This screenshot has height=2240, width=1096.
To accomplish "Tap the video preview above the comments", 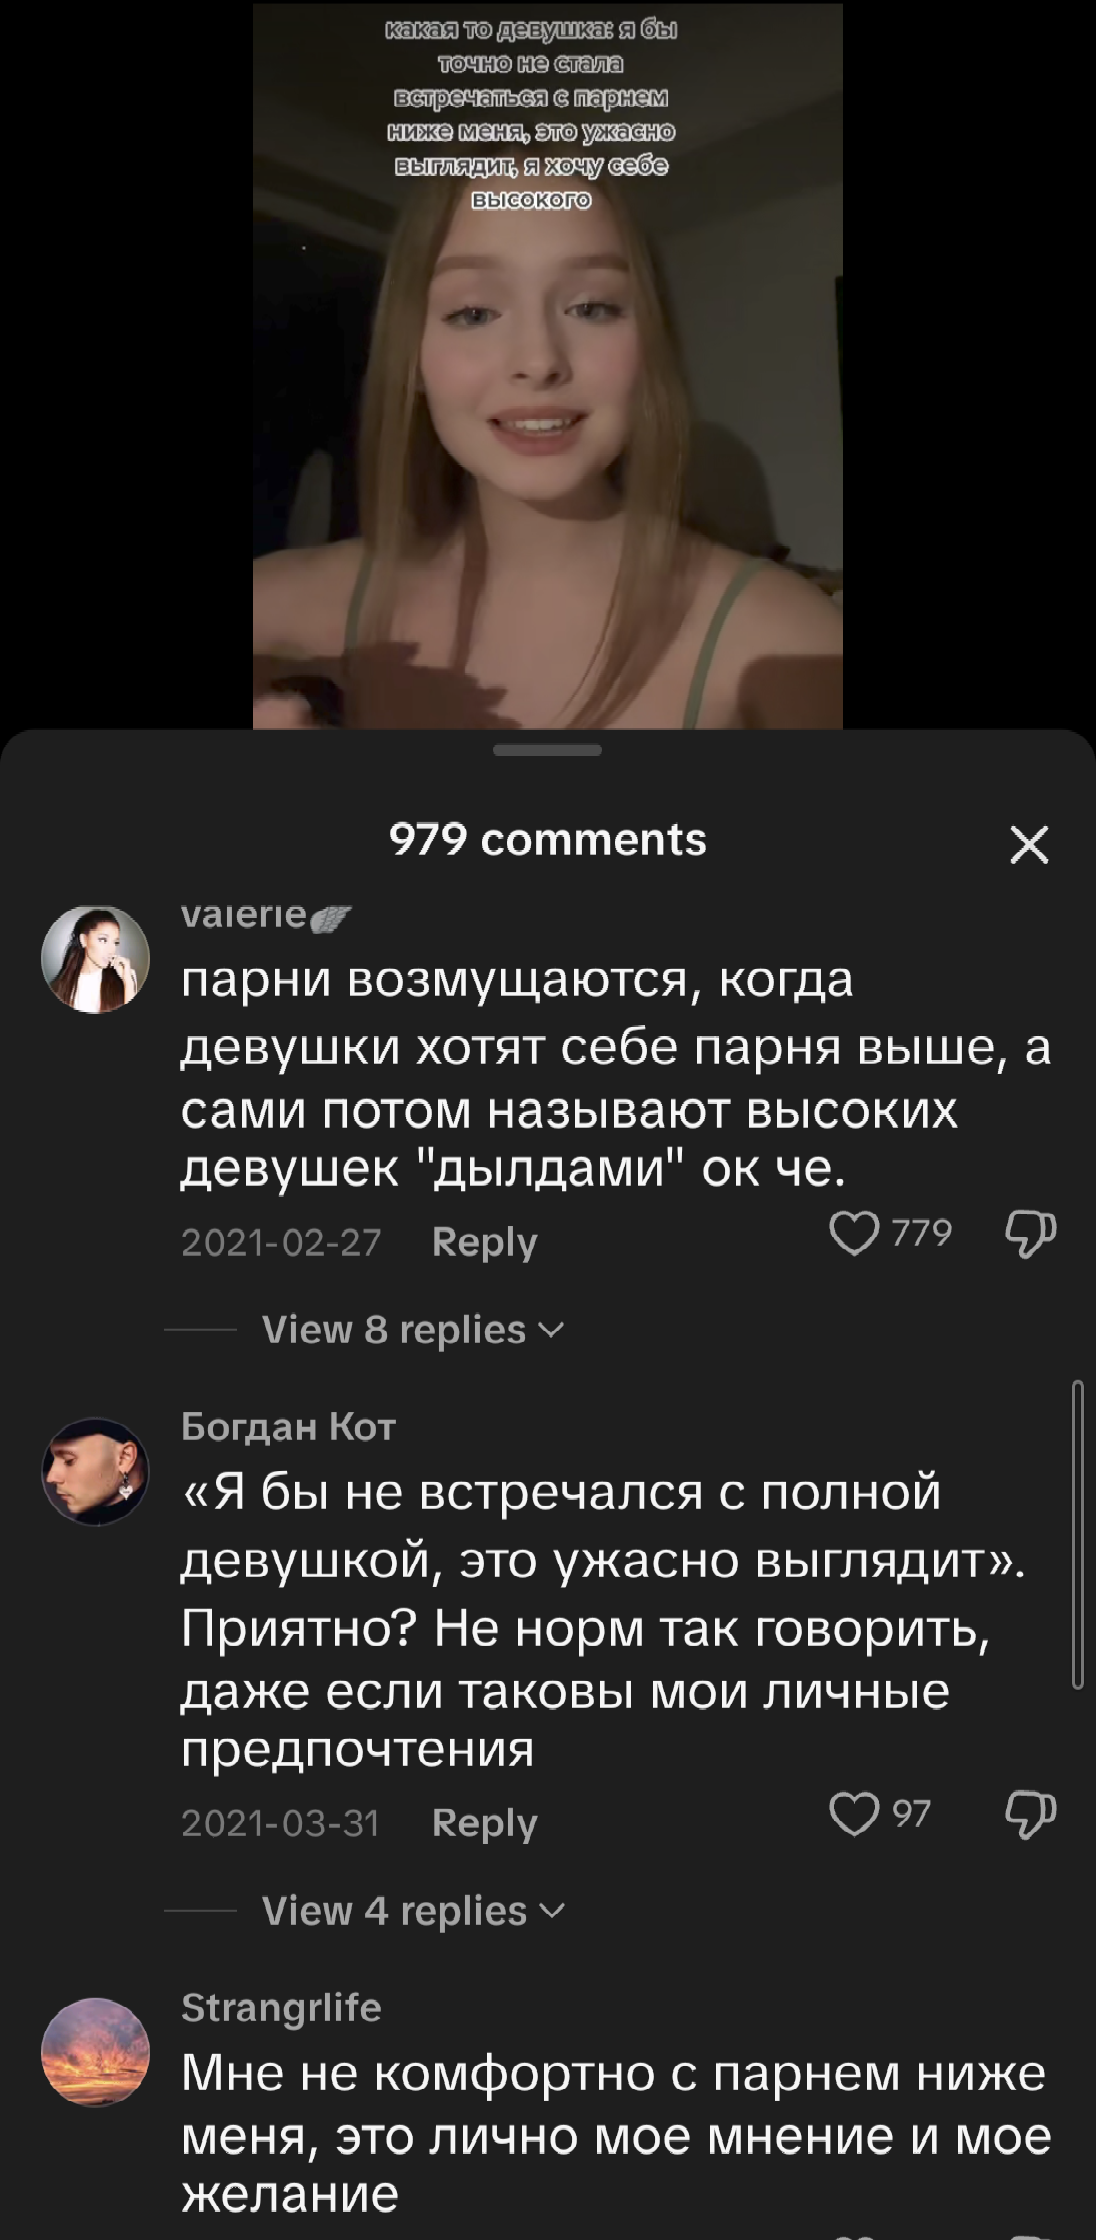I will (x=548, y=366).
